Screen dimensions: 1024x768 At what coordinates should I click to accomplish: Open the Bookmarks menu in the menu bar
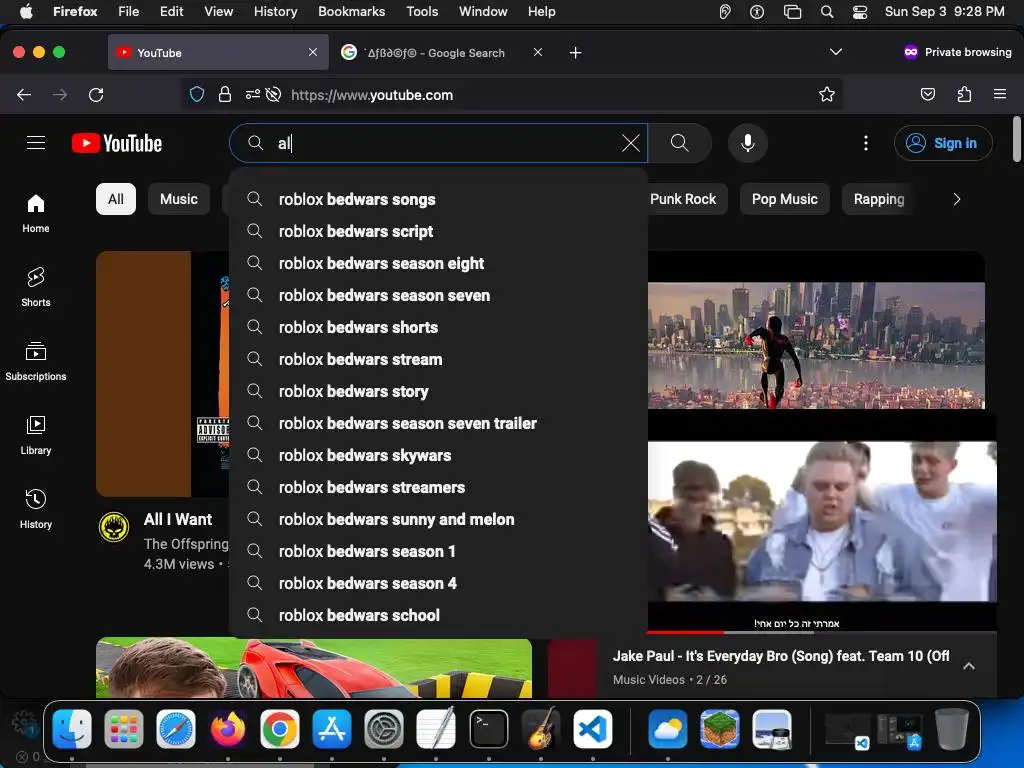(x=351, y=12)
